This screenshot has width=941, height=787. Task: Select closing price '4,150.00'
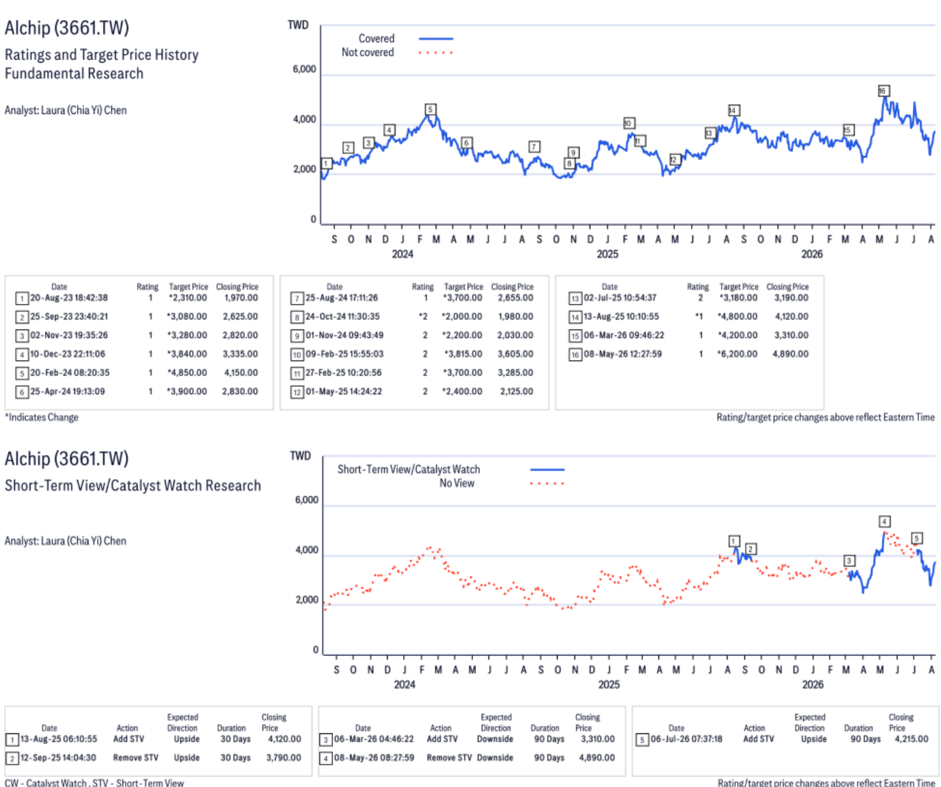coord(241,373)
